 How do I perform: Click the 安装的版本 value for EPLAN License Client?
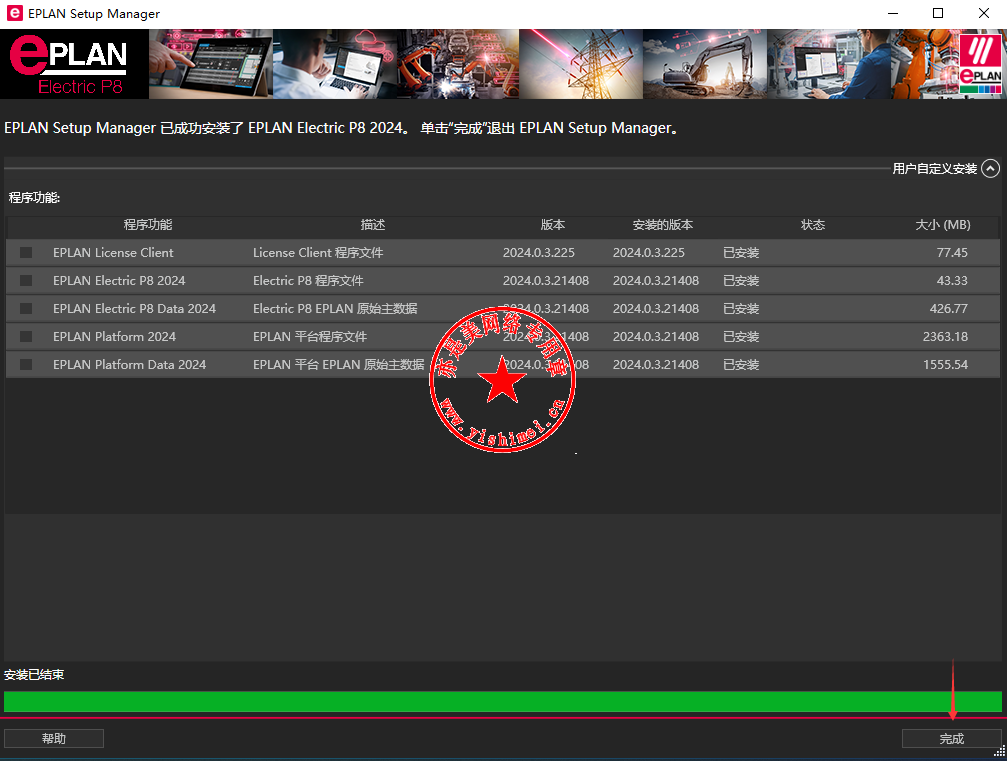click(649, 252)
